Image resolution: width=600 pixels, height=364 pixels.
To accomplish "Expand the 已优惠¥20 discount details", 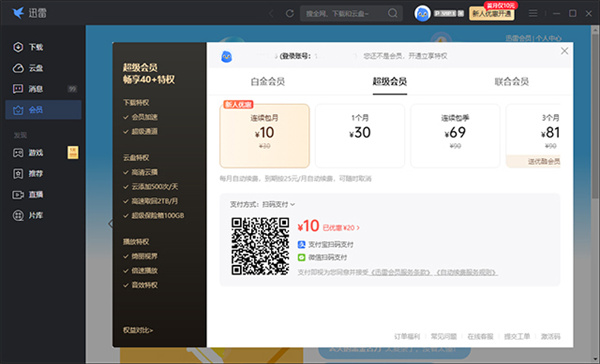I will coord(341,228).
